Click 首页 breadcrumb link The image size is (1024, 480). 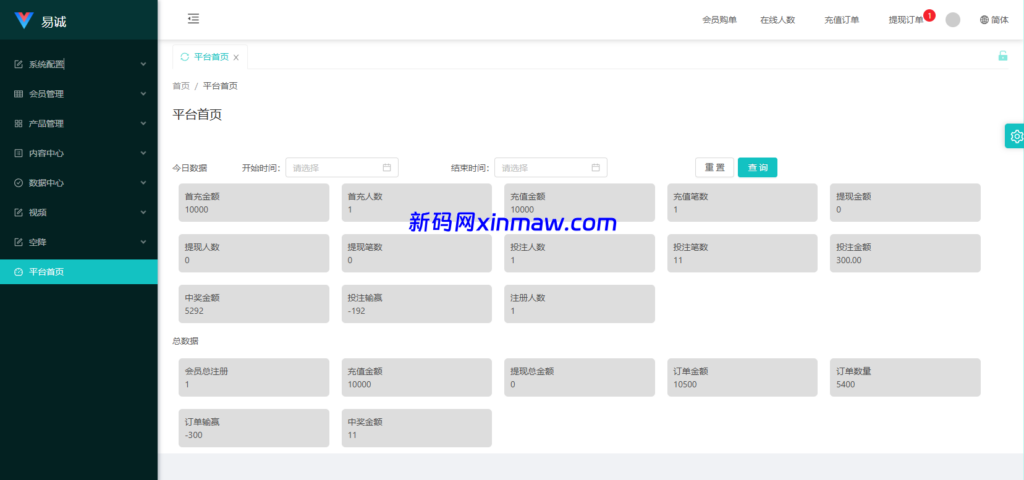click(x=181, y=86)
